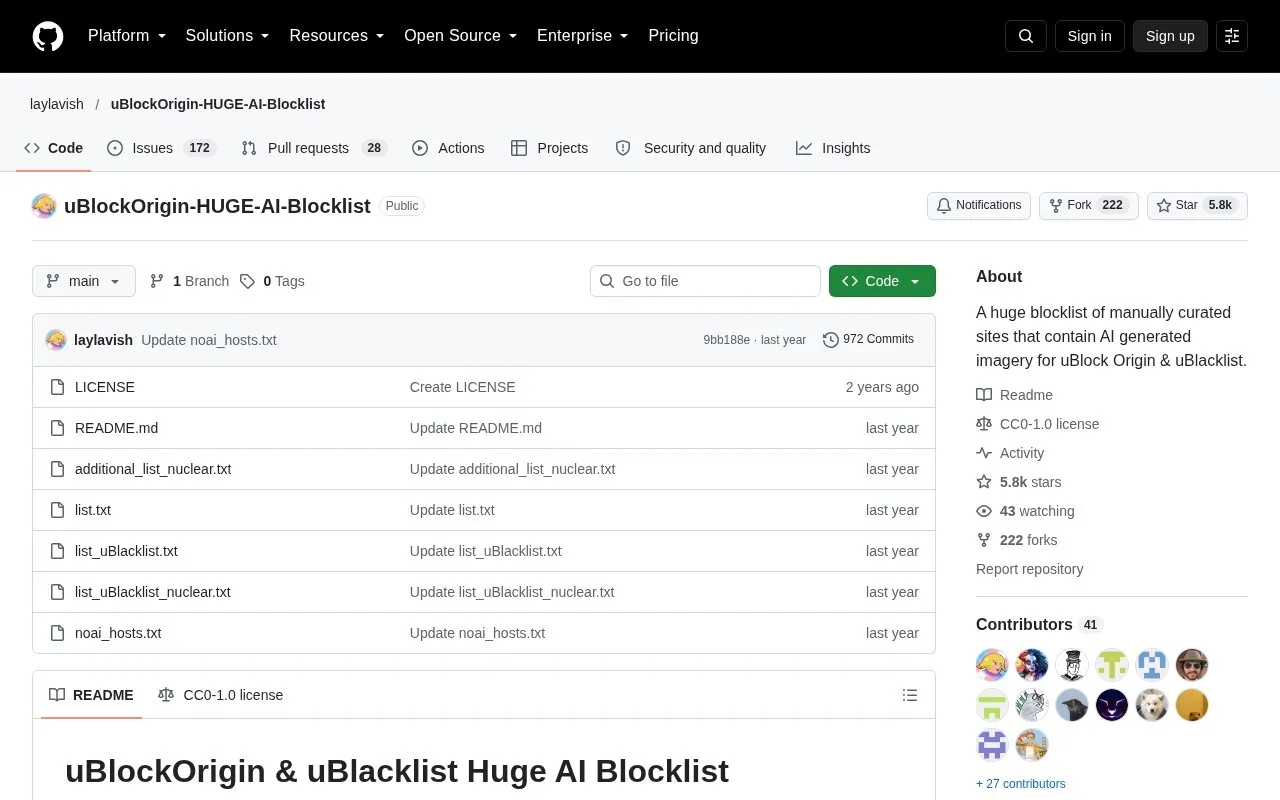Open the search magnifier button
Viewport: 1280px width, 800px height.
[1026, 36]
